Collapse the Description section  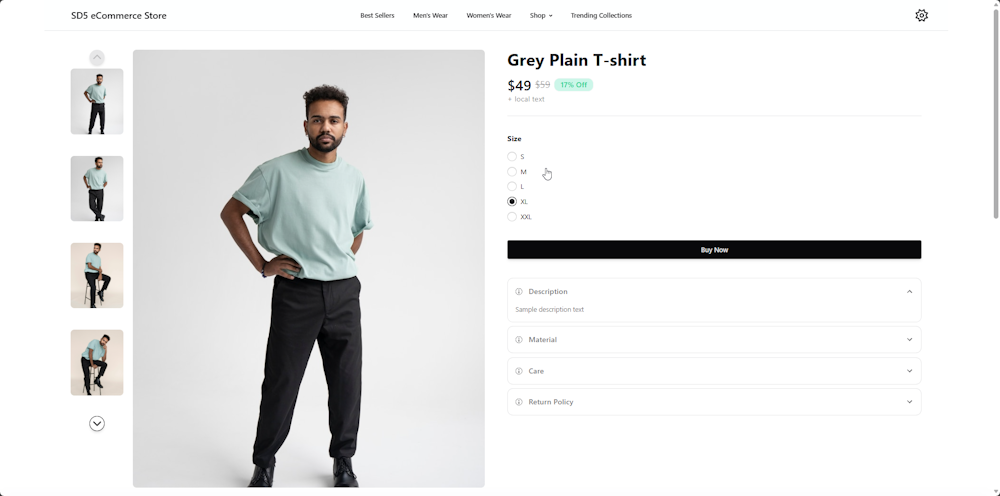pyautogui.click(x=909, y=292)
